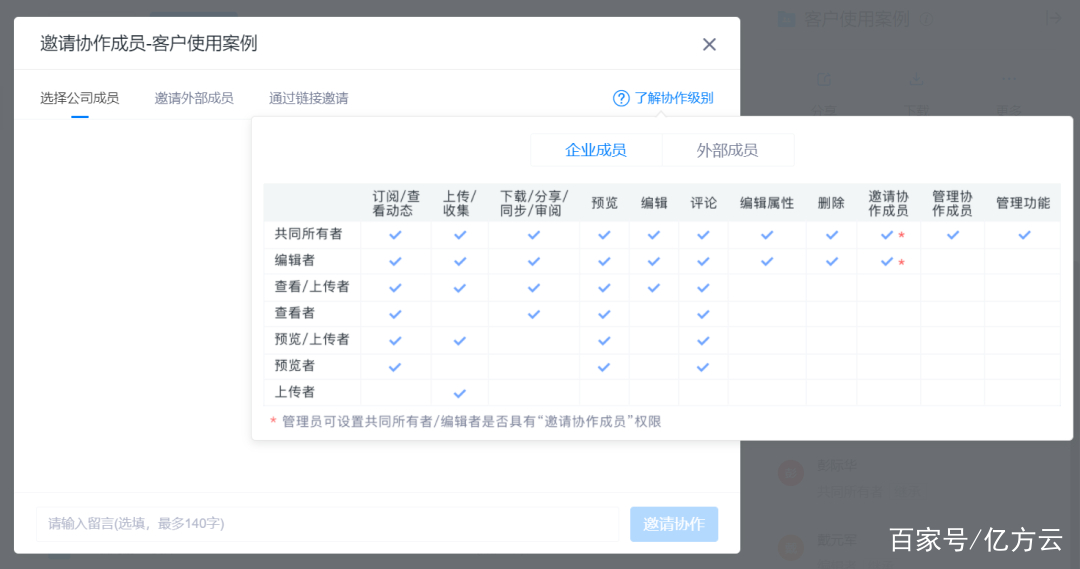Click 编辑者 checkmark under 下载/分享/同步/审阅
This screenshot has height=569, width=1080.
534,262
